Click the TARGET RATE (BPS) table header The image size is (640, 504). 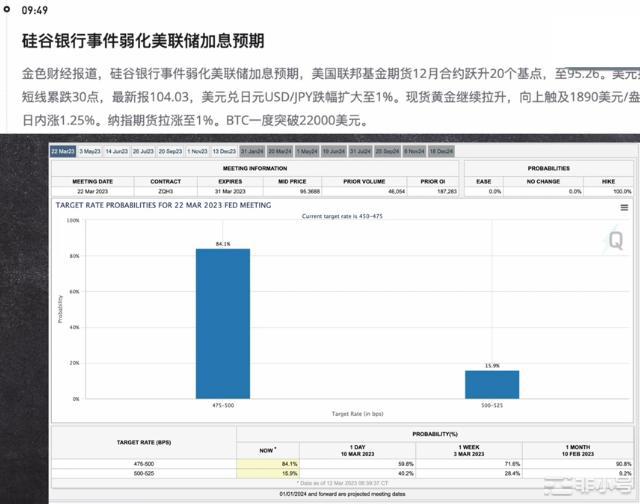144,442
